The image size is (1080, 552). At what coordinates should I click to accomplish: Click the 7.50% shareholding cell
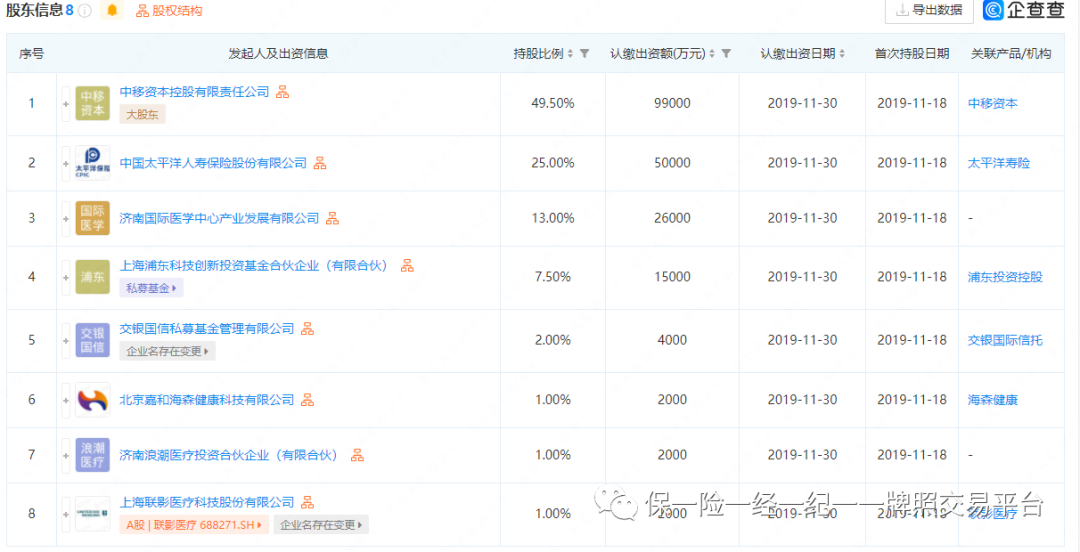coord(552,277)
